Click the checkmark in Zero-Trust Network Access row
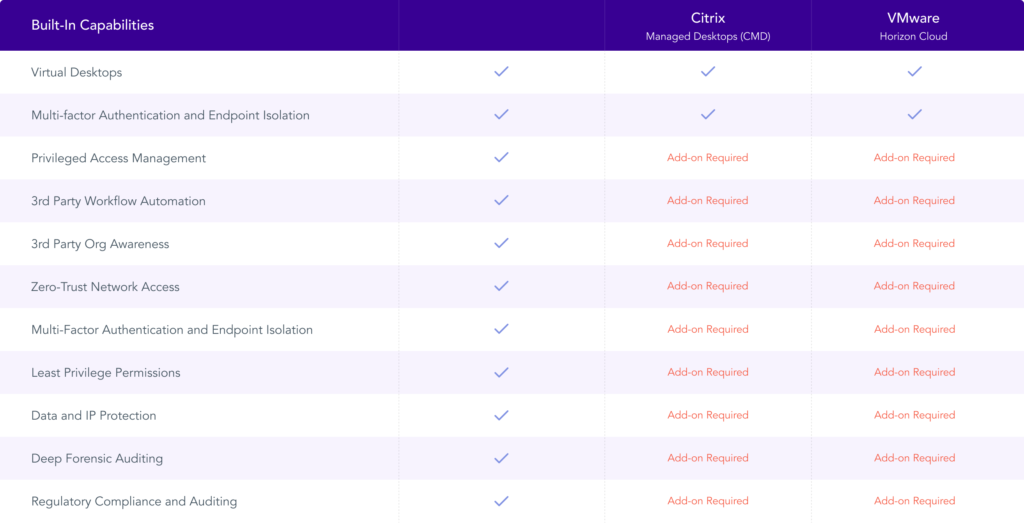This screenshot has width=1024, height=523. pos(501,286)
